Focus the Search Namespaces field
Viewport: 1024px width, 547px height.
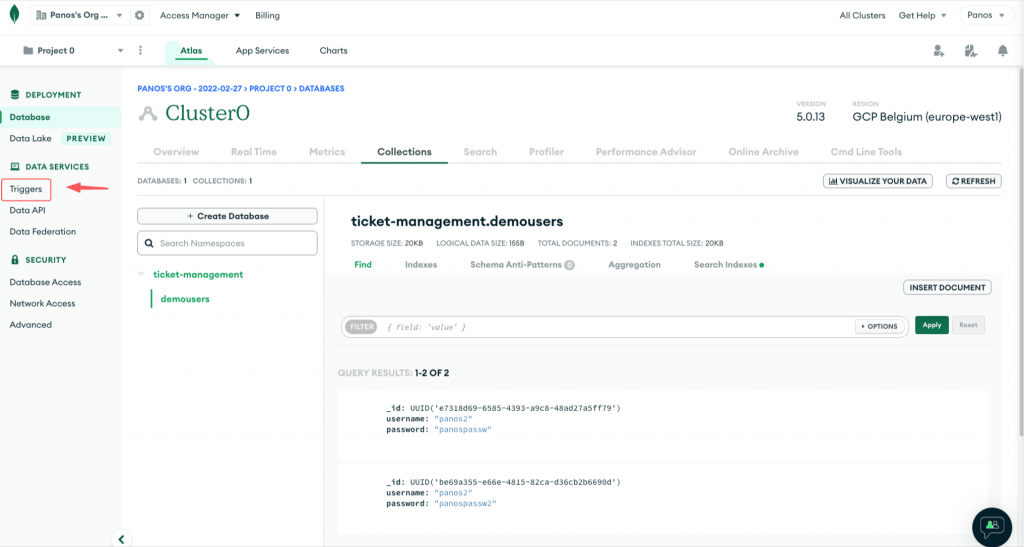pos(227,243)
